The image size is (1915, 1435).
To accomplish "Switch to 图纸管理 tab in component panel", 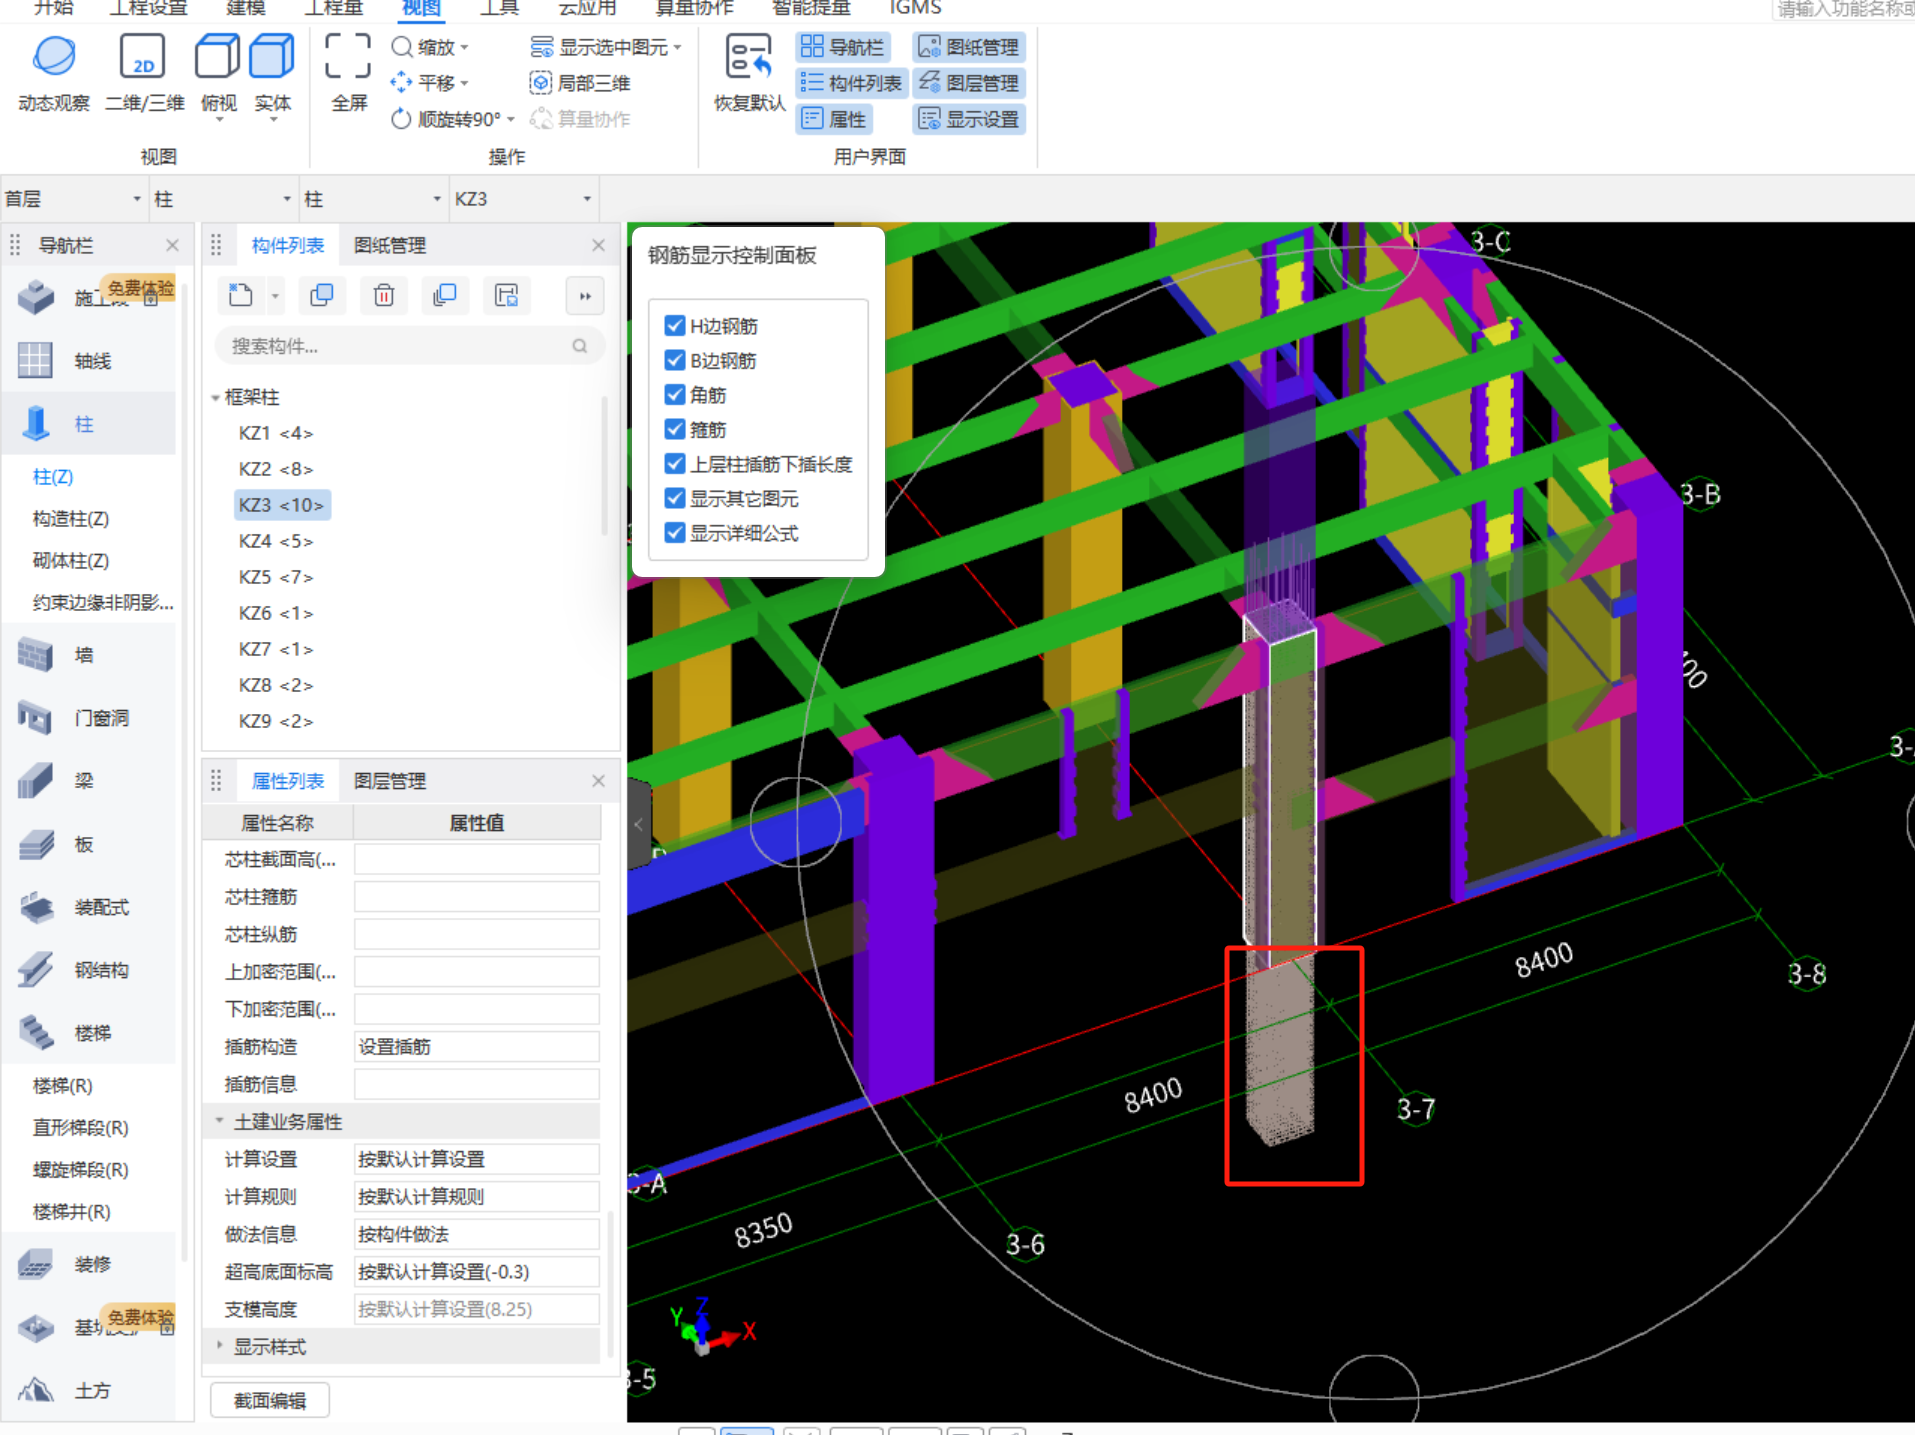I will click(x=390, y=245).
